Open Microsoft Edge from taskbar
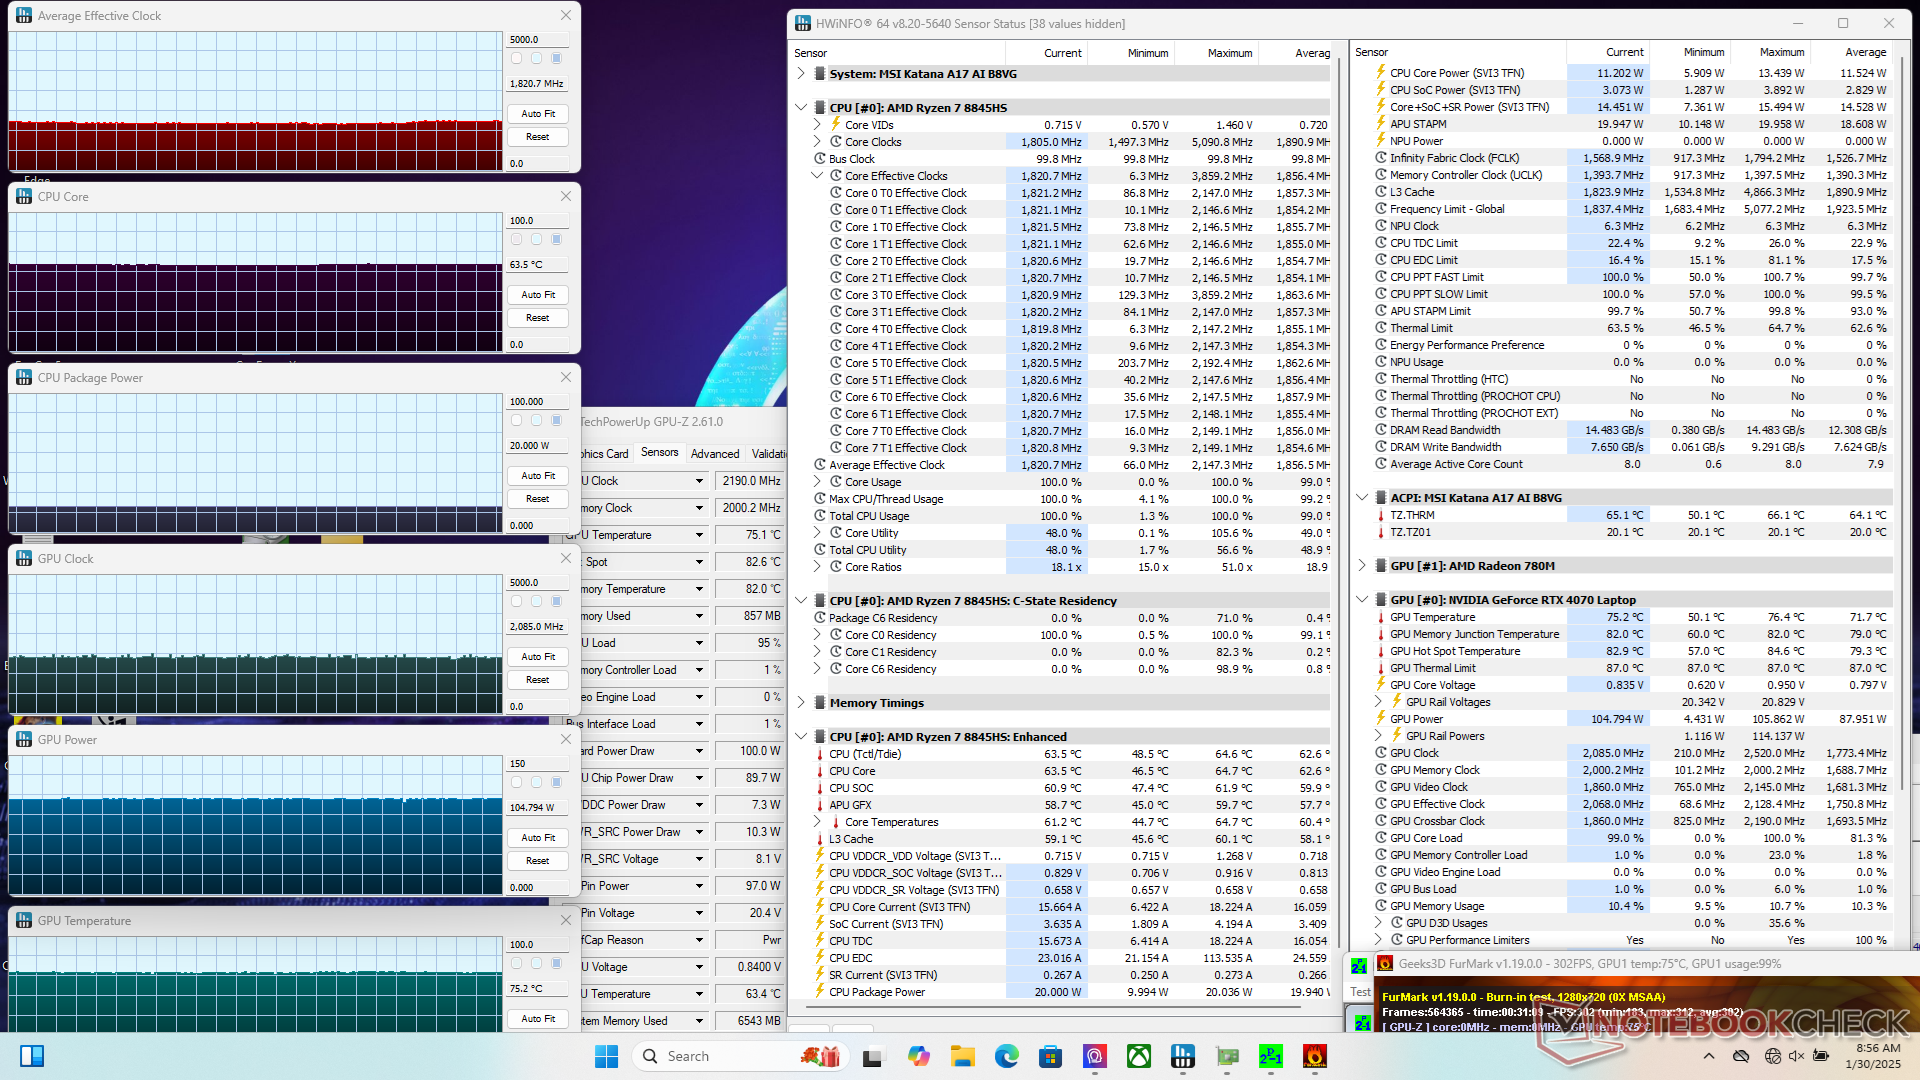The height and width of the screenshot is (1080, 1920). (1006, 1056)
